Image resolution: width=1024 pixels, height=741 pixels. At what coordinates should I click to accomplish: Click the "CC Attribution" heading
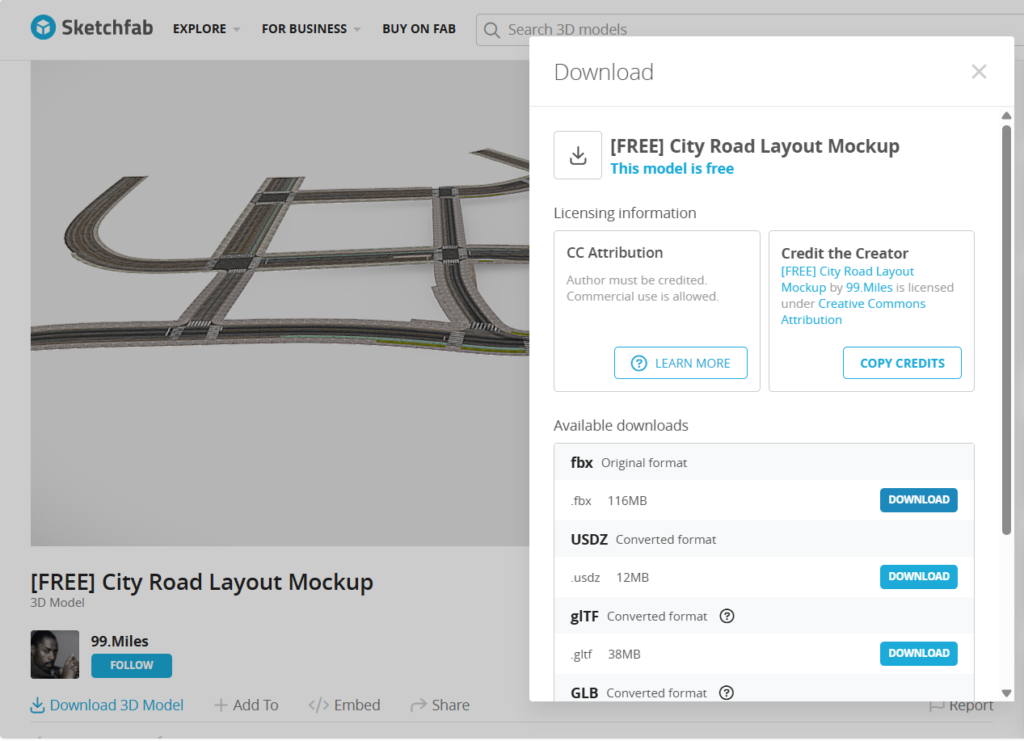click(x=614, y=253)
